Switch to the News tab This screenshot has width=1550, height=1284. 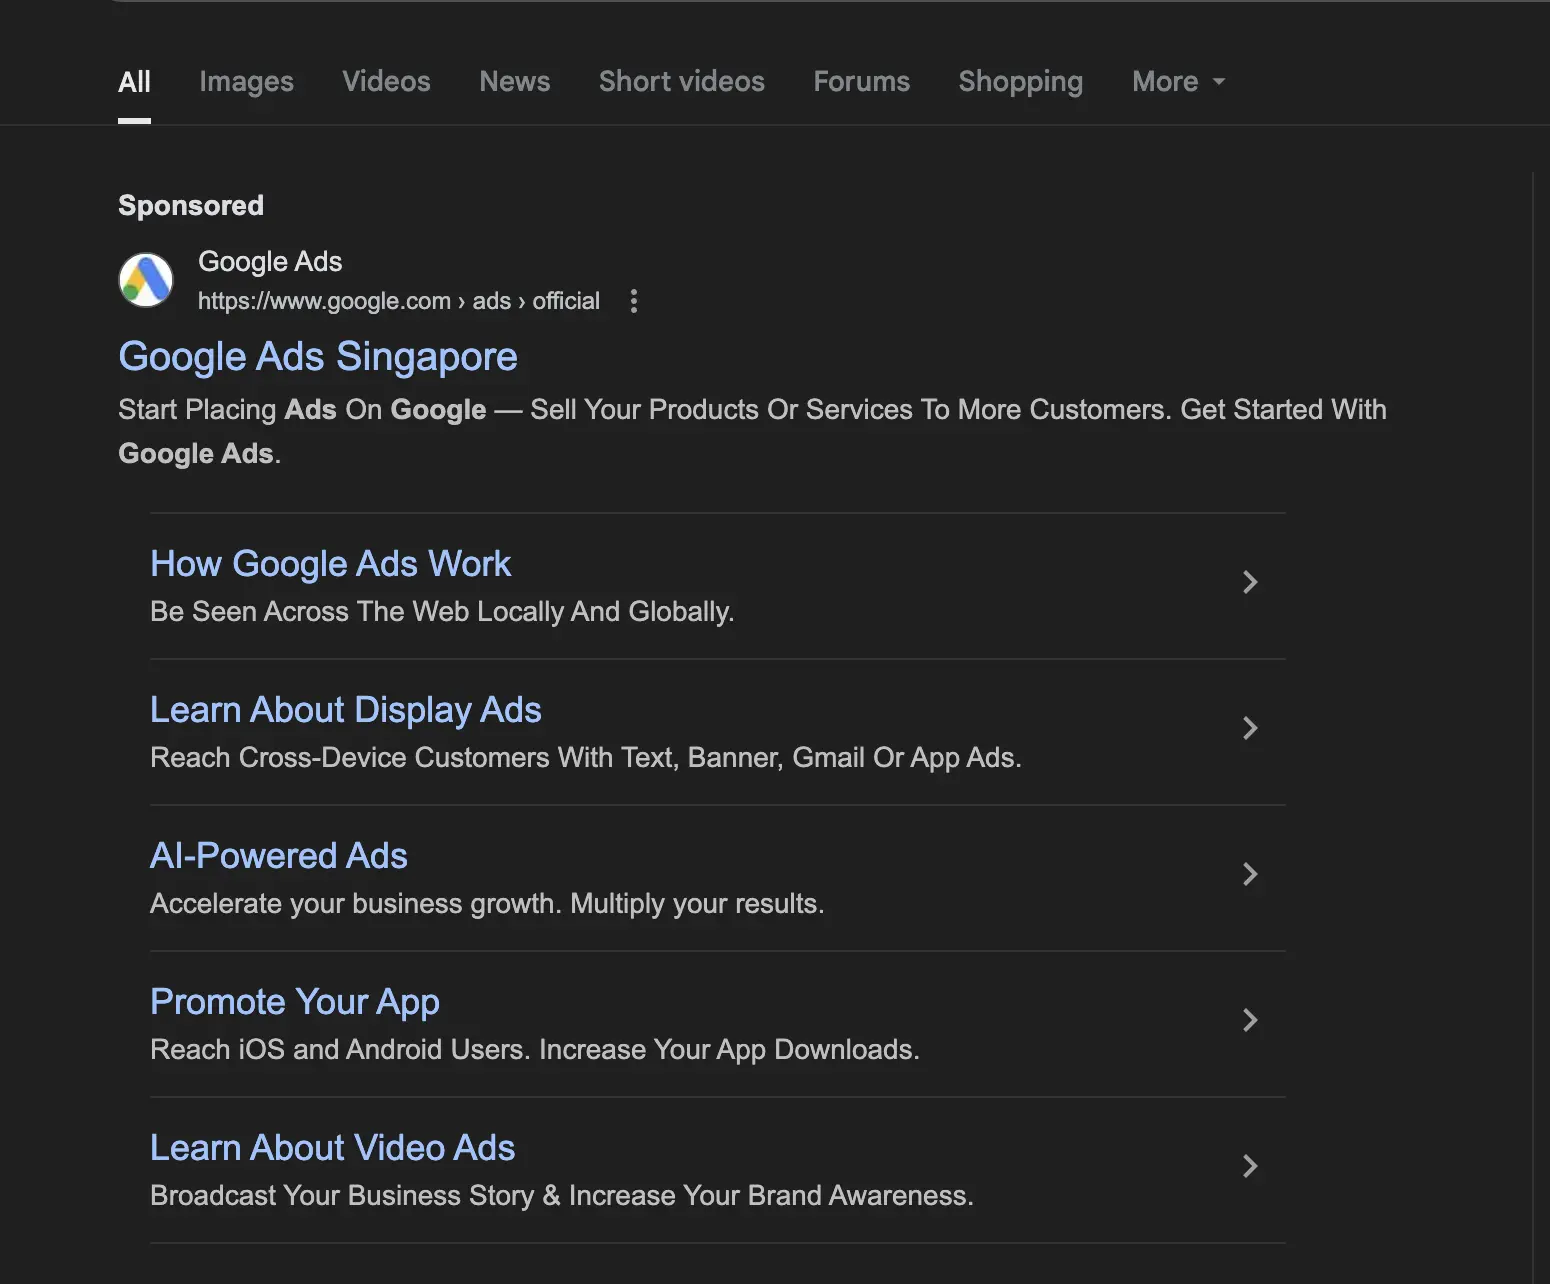(514, 81)
